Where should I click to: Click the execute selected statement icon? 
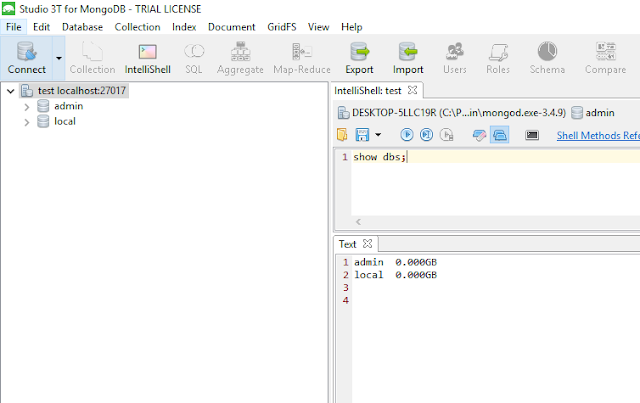coord(427,135)
